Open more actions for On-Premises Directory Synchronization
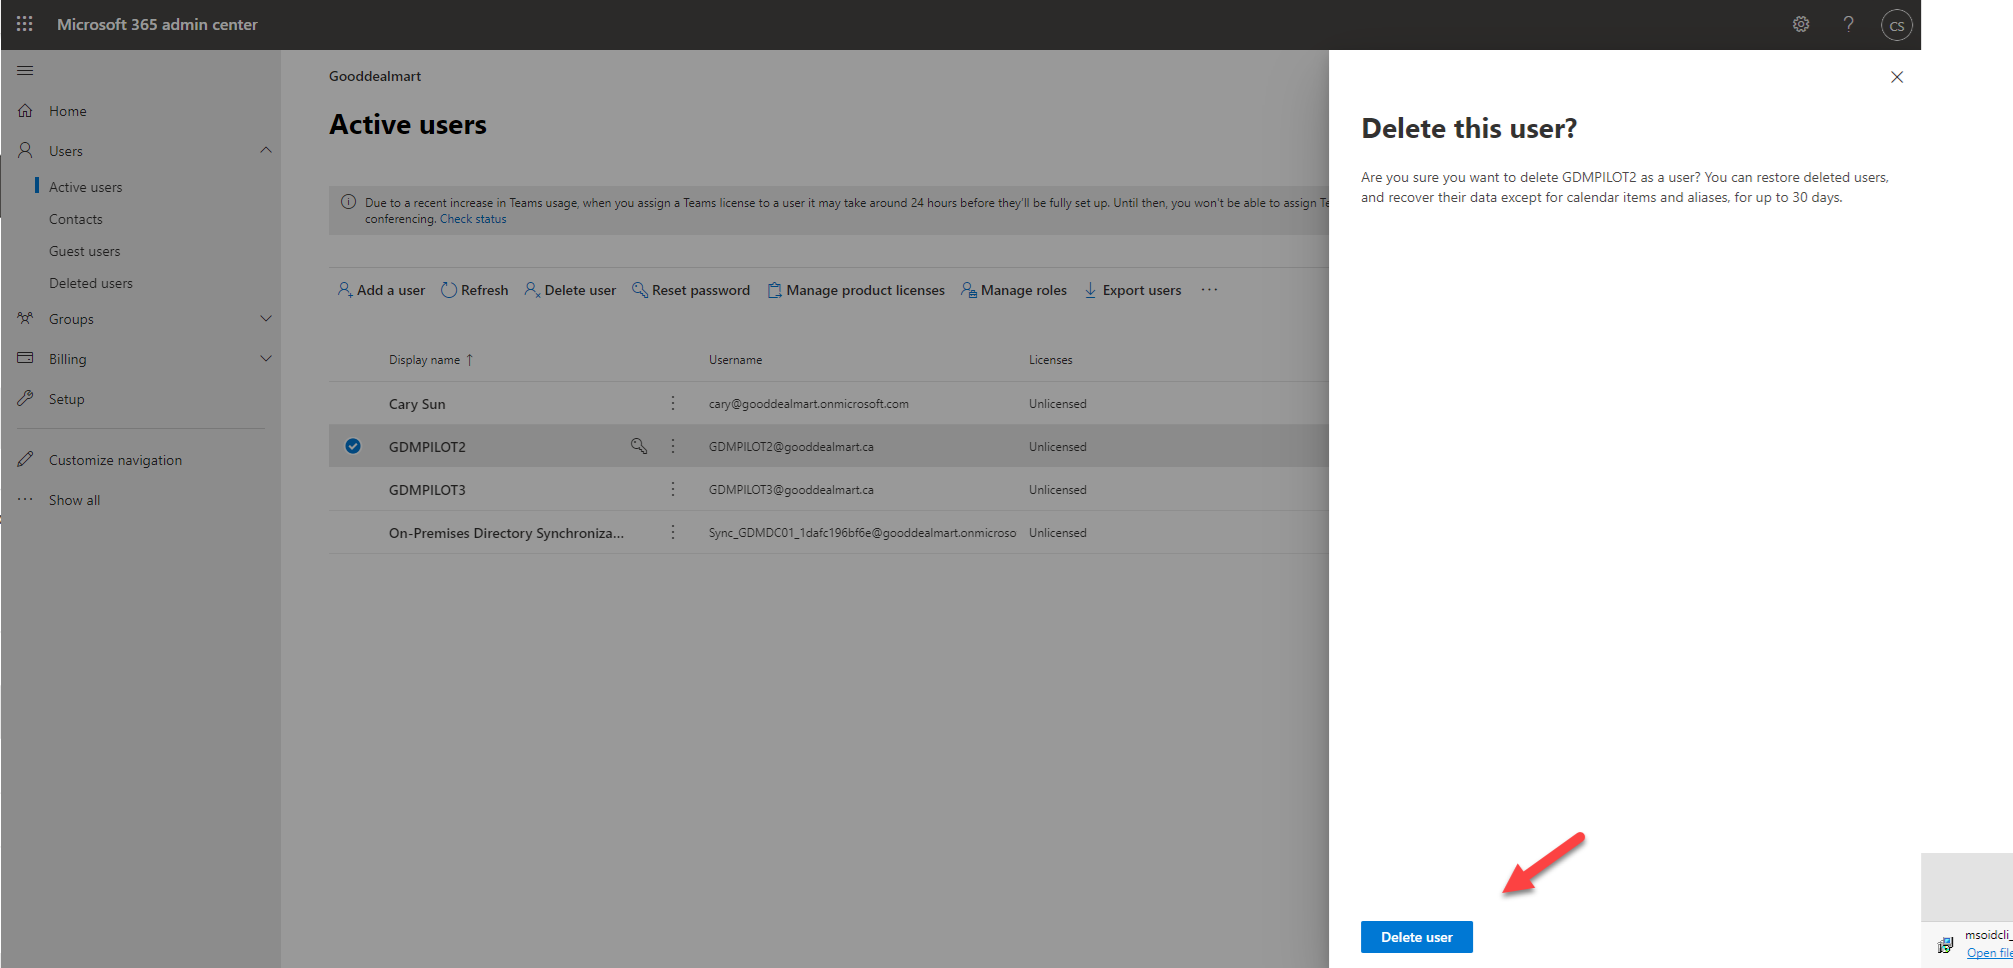The height and width of the screenshot is (968, 2013). coord(673,532)
